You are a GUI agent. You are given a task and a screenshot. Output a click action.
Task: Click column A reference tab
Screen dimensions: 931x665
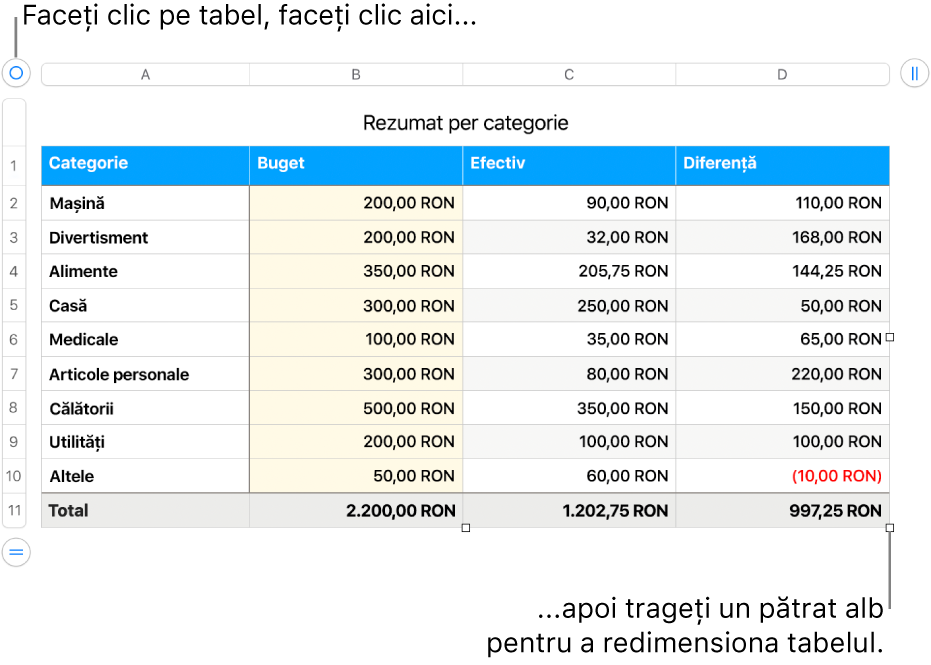click(145, 73)
